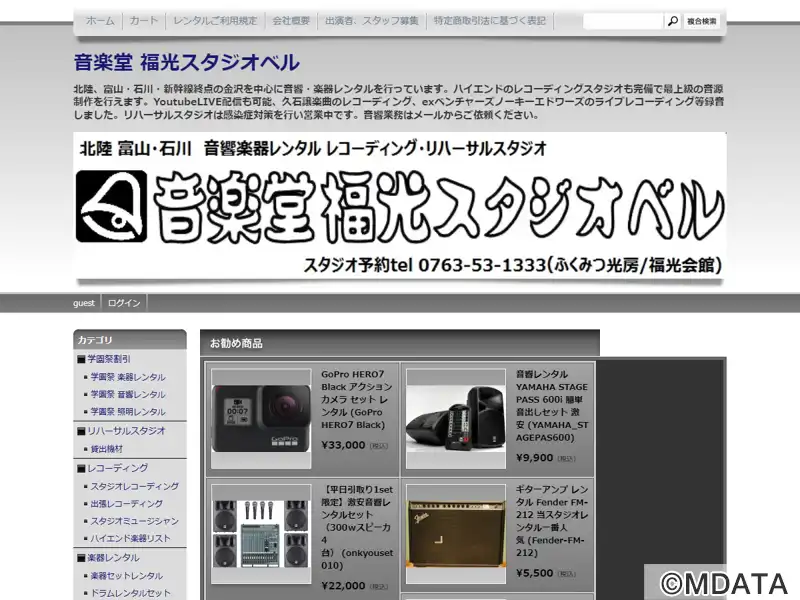Click the Fender guitar amp thumbnail
The width and height of the screenshot is (800, 600).
click(456, 534)
